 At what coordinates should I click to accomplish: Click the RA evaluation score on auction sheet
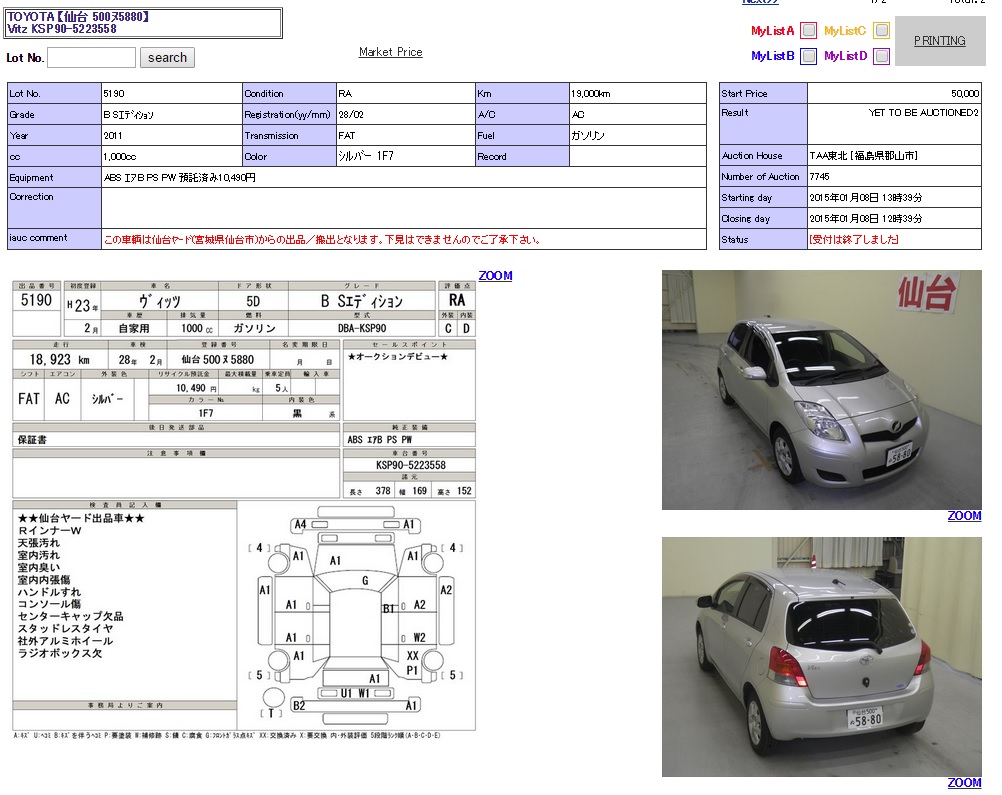(456, 300)
